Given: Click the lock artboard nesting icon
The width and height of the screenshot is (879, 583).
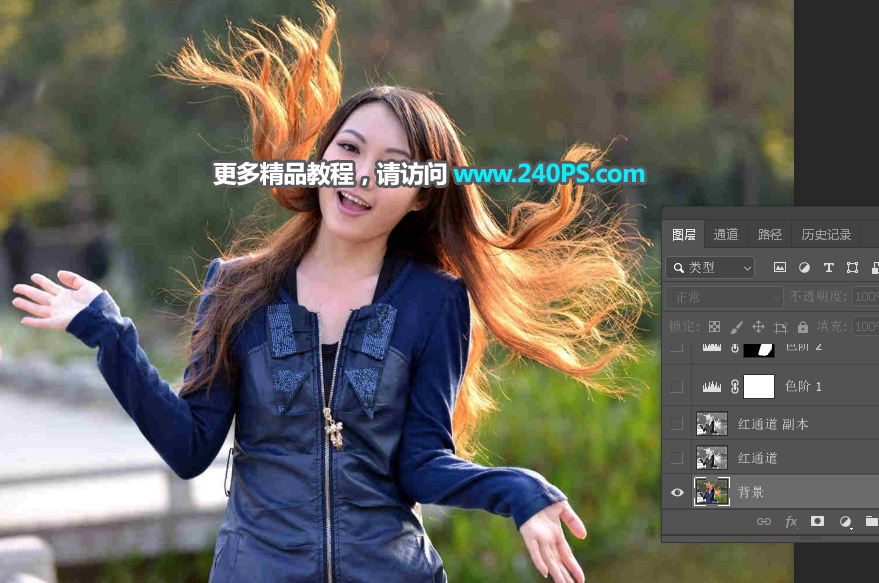Looking at the screenshot, I should (x=781, y=327).
